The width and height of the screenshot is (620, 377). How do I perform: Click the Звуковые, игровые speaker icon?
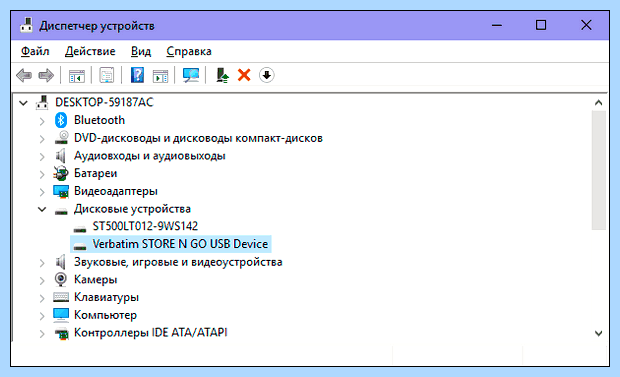[60, 262]
